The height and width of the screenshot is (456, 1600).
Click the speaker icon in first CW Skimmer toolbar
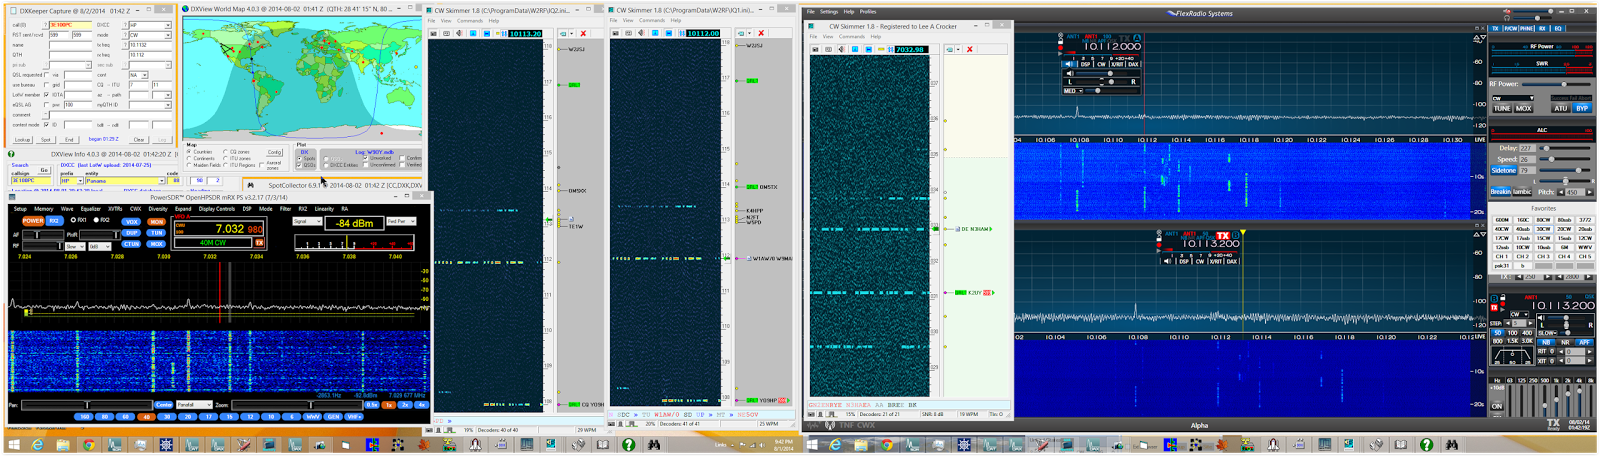point(459,33)
